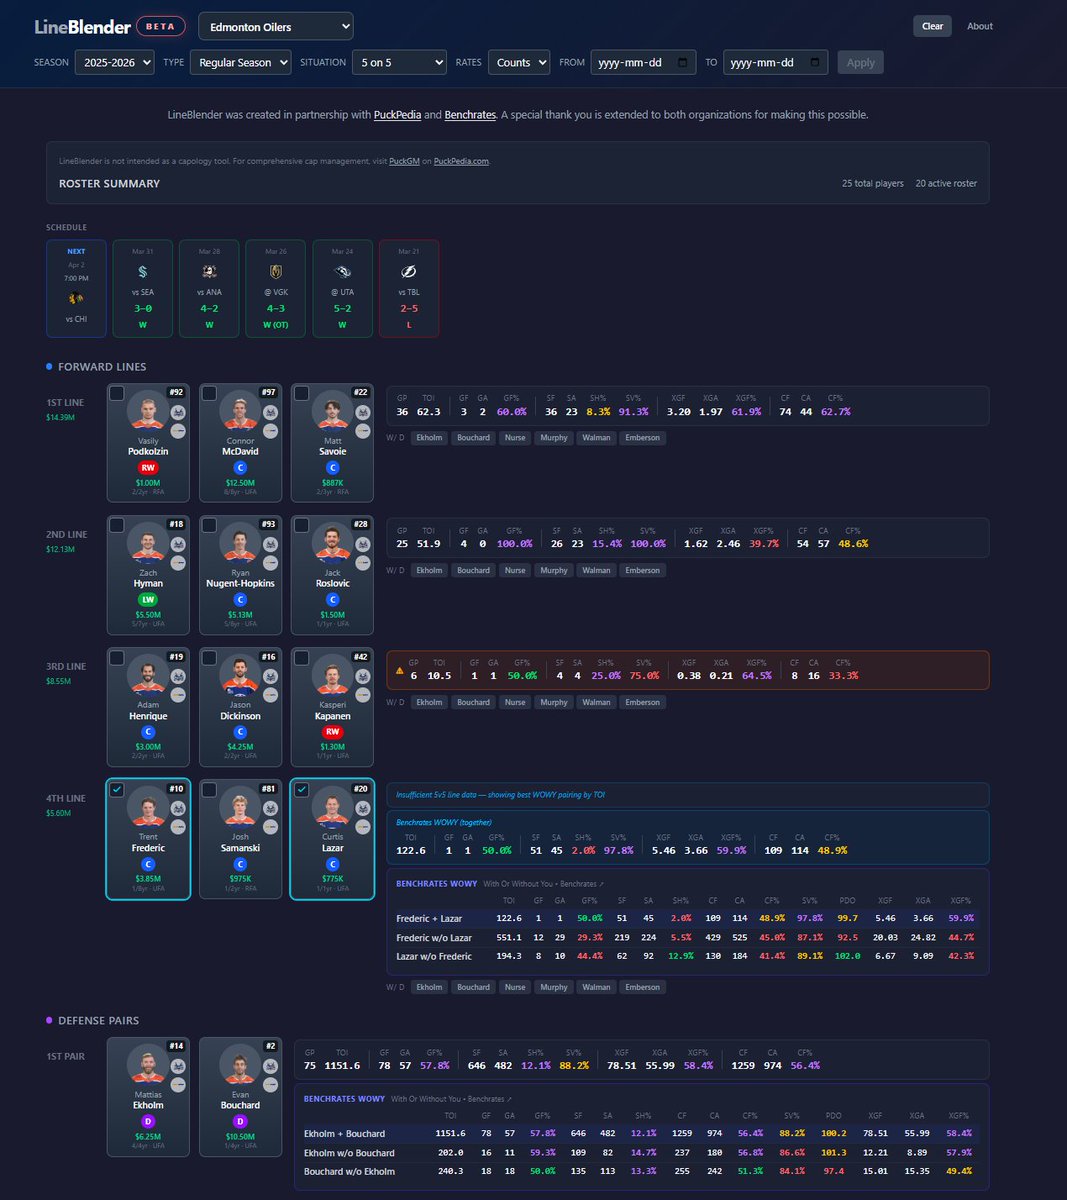The height and width of the screenshot is (1200, 1067).
Task: Open top round link icon on Ekholm card
Action: (x=178, y=1065)
